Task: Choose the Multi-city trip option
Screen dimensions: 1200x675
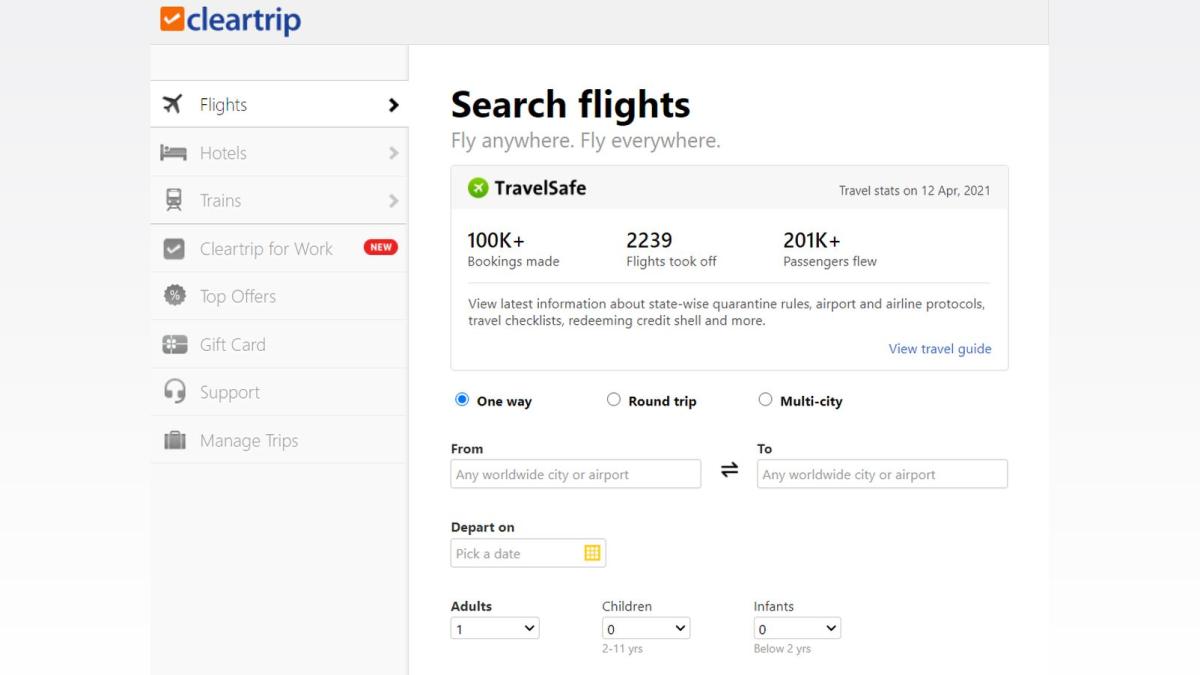Action: pyautogui.click(x=765, y=398)
